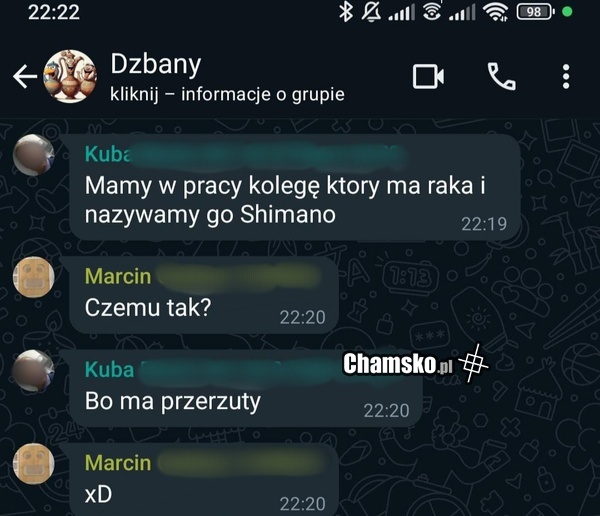Tap the Kuba sender name on first message
This screenshot has width=600, height=516.
click(x=108, y=154)
